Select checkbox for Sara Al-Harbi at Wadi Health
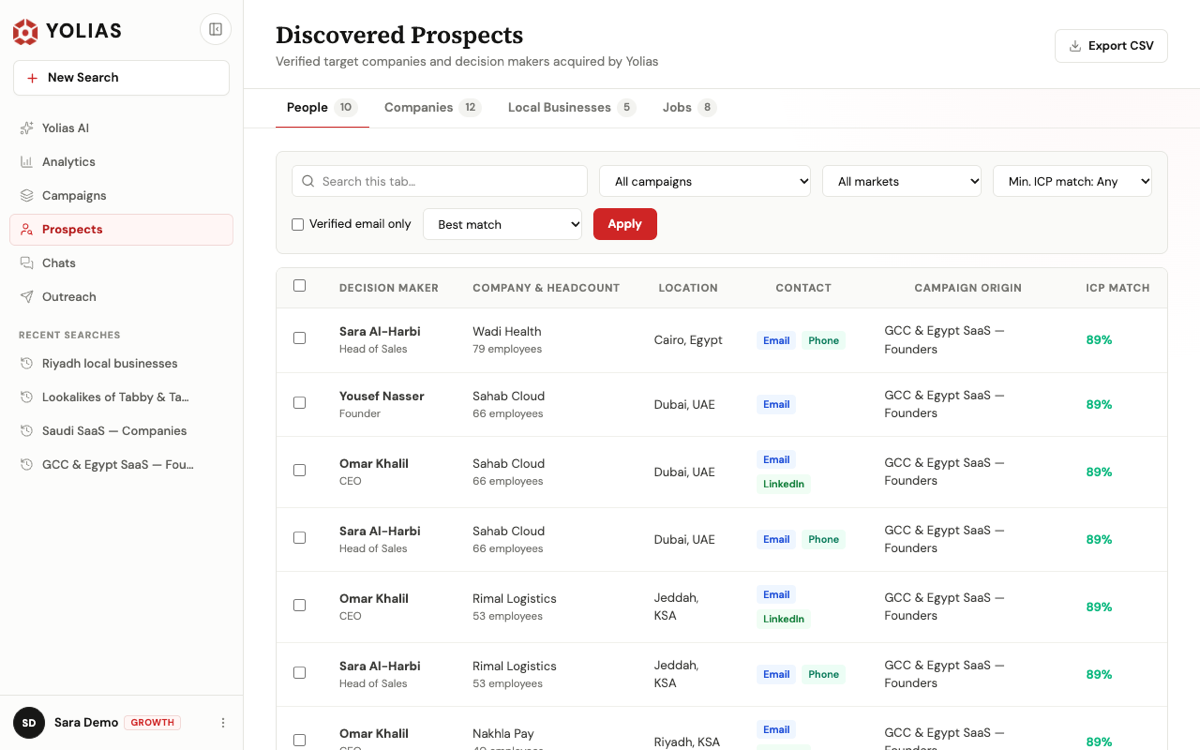1200x750 pixels. (299, 338)
